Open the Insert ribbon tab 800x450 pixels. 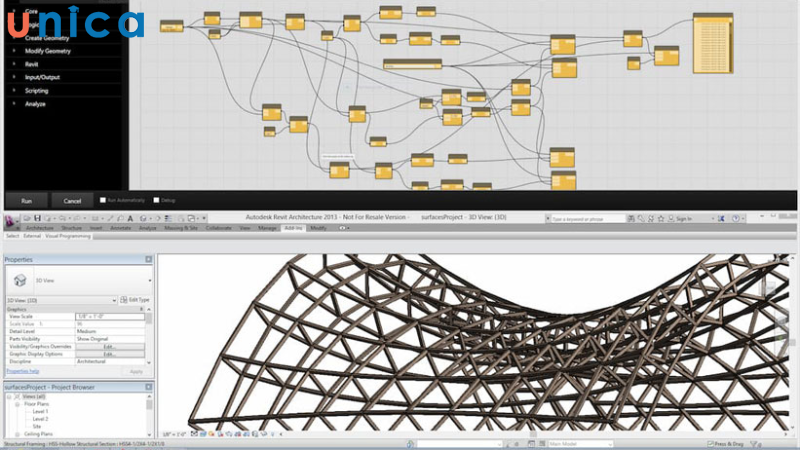(96, 228)
